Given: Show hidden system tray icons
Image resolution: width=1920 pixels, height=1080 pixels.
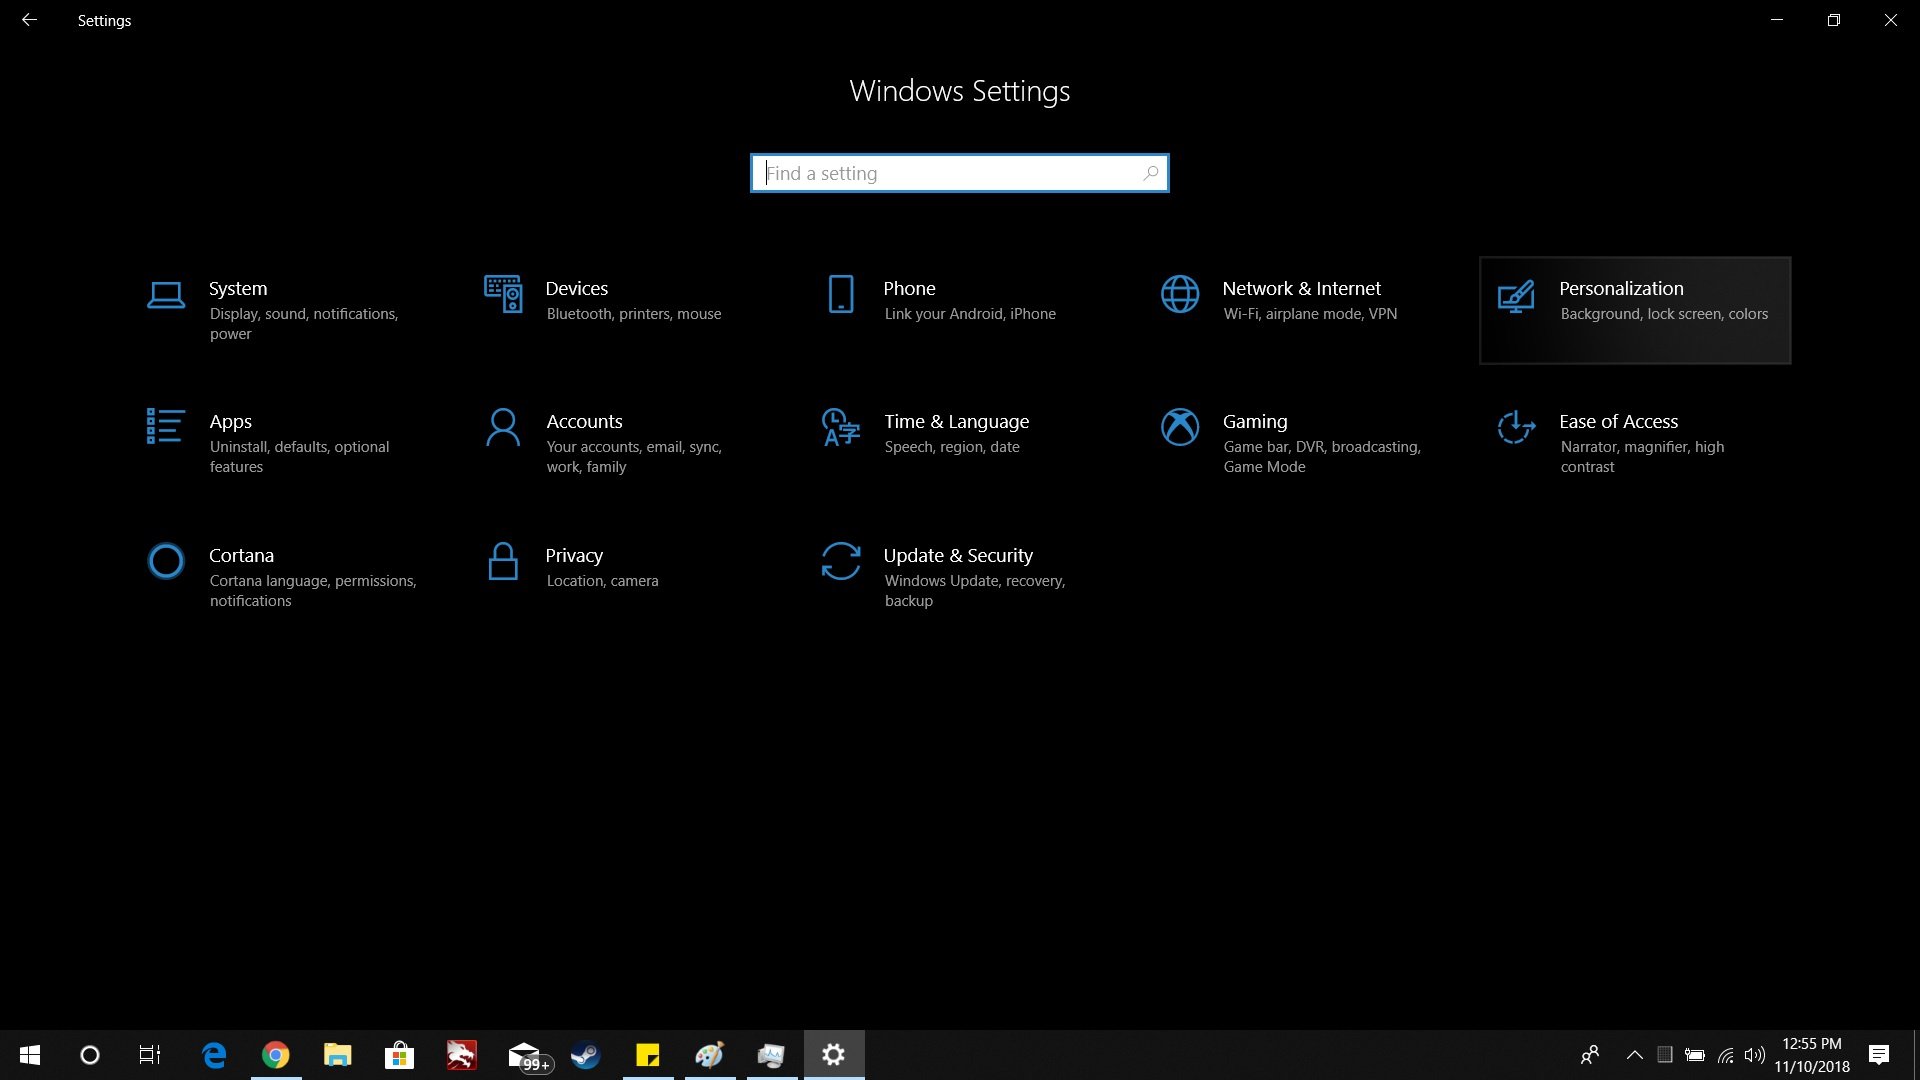Looking at the screenshot, I should pyautogui.click(x=1635, y=1055).
